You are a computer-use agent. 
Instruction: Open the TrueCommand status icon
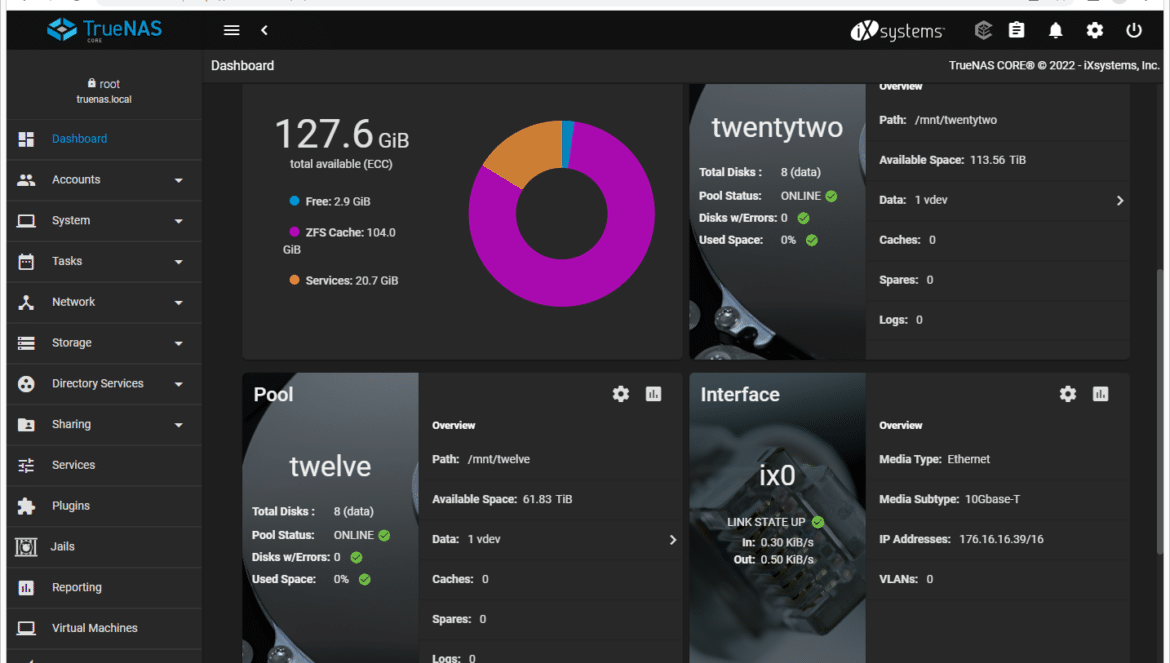(983, 30)
